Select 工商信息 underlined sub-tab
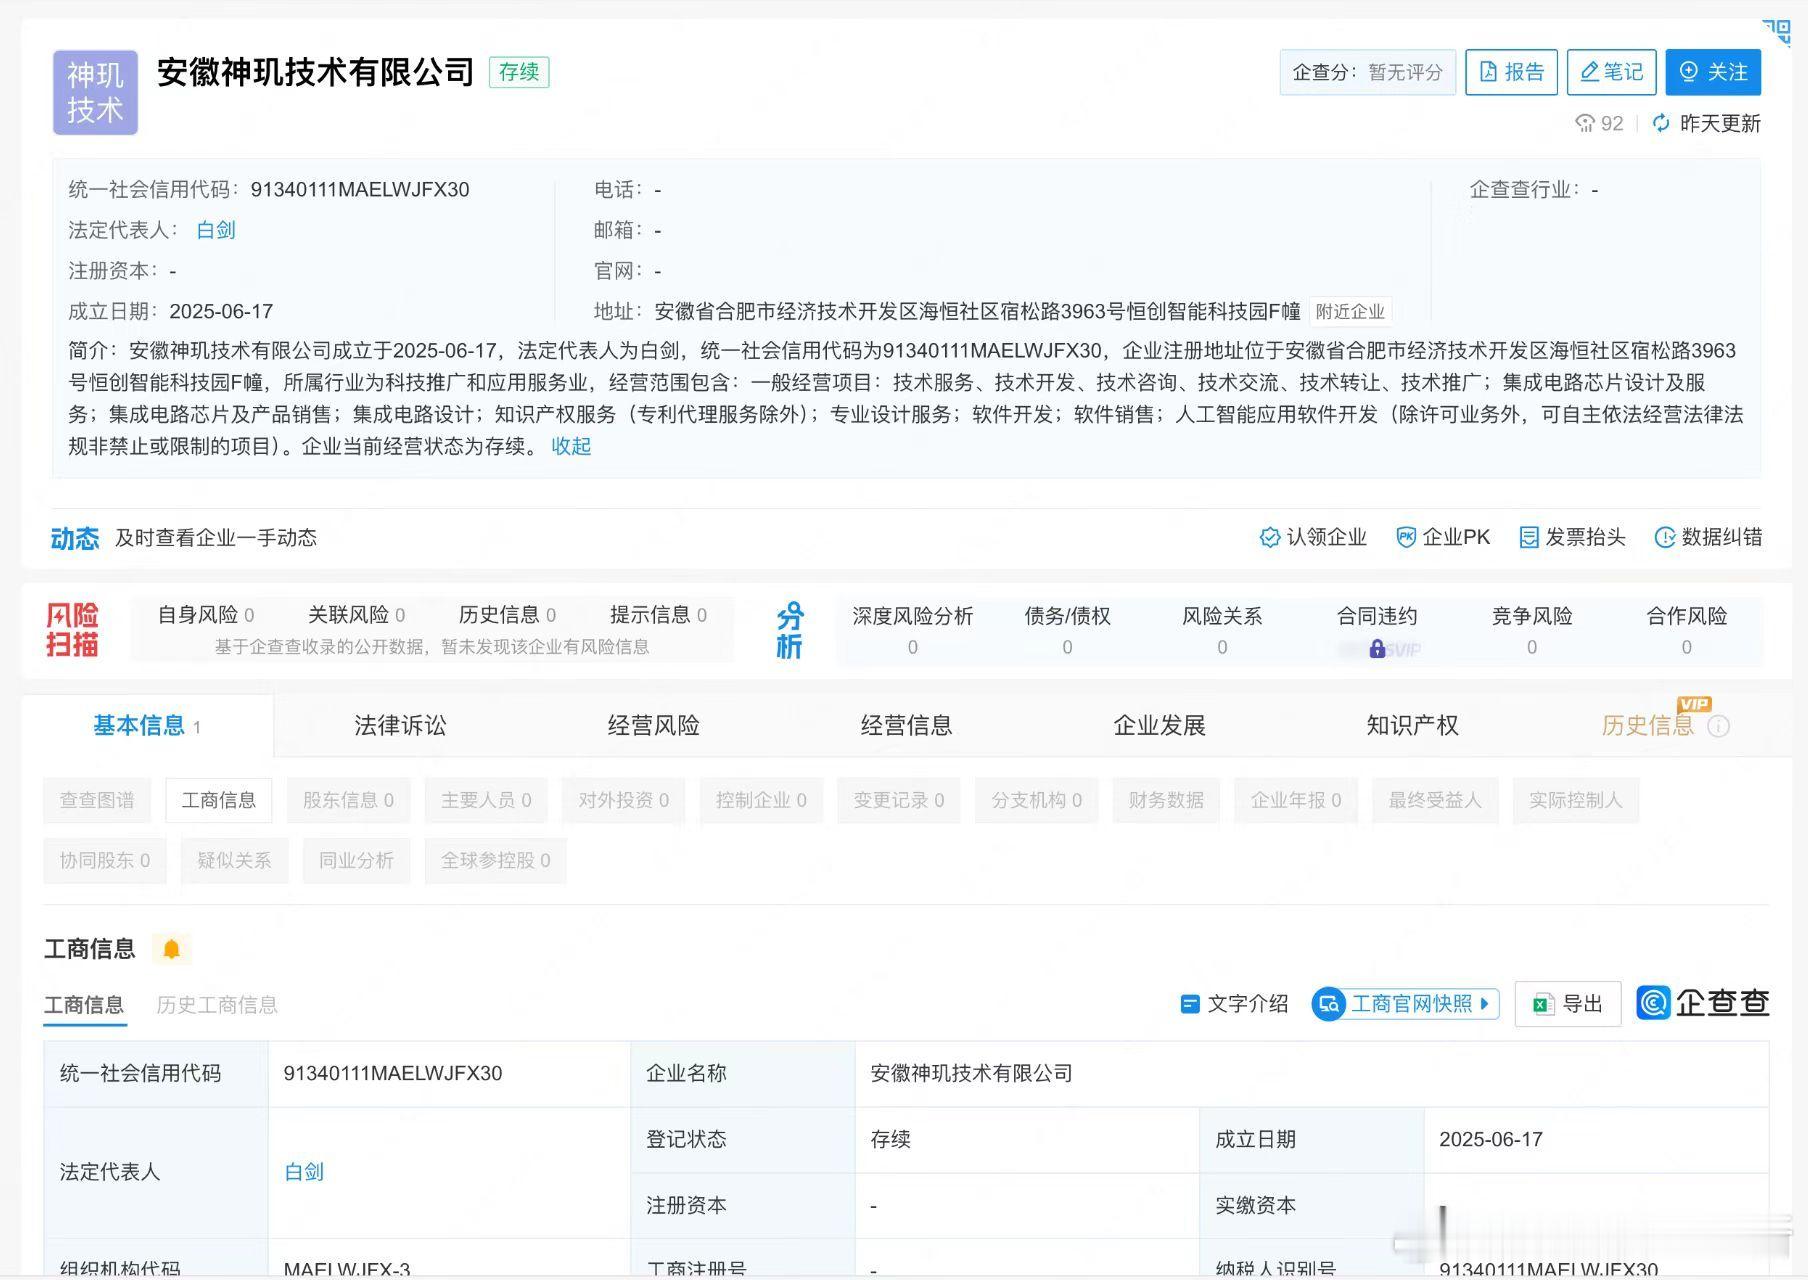 tap(84, 1005)
